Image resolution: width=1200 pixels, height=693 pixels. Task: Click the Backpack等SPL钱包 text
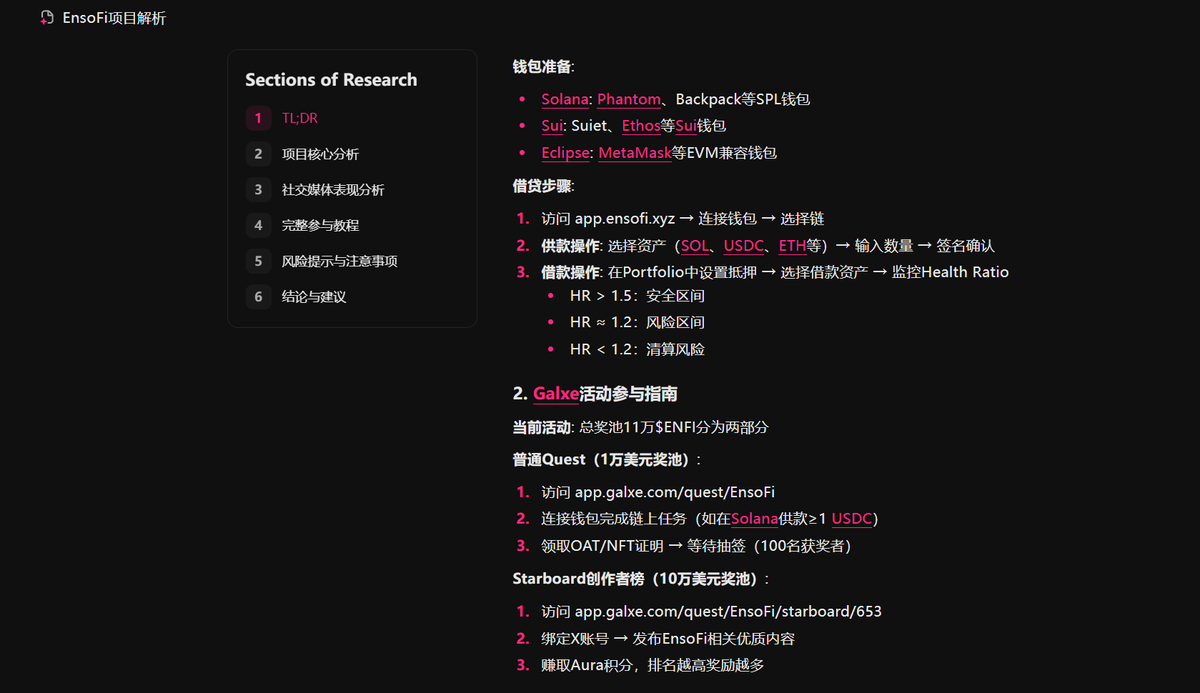tap(743, 99)
